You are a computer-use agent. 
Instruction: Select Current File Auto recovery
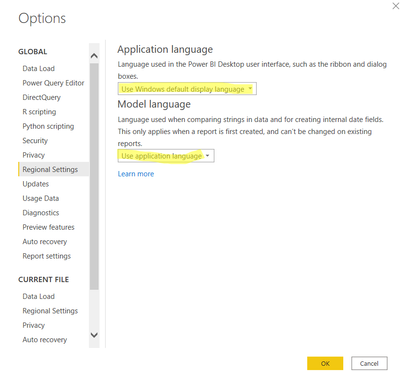tap(45, 340)
